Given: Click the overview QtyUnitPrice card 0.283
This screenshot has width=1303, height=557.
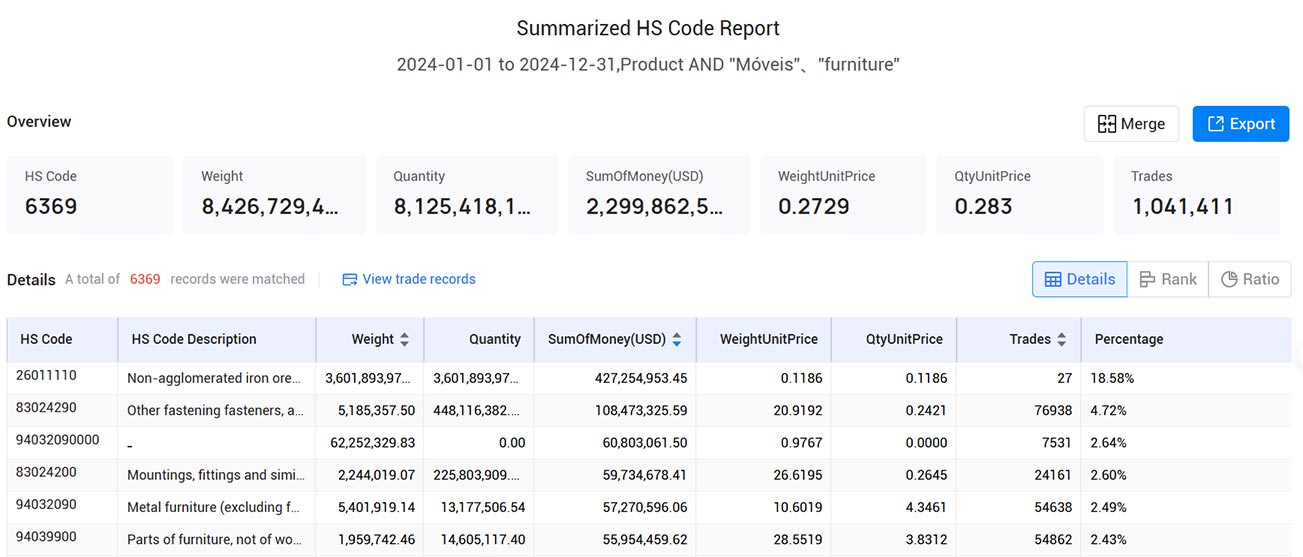Looking at the screenshot, I should (1020, 194).
